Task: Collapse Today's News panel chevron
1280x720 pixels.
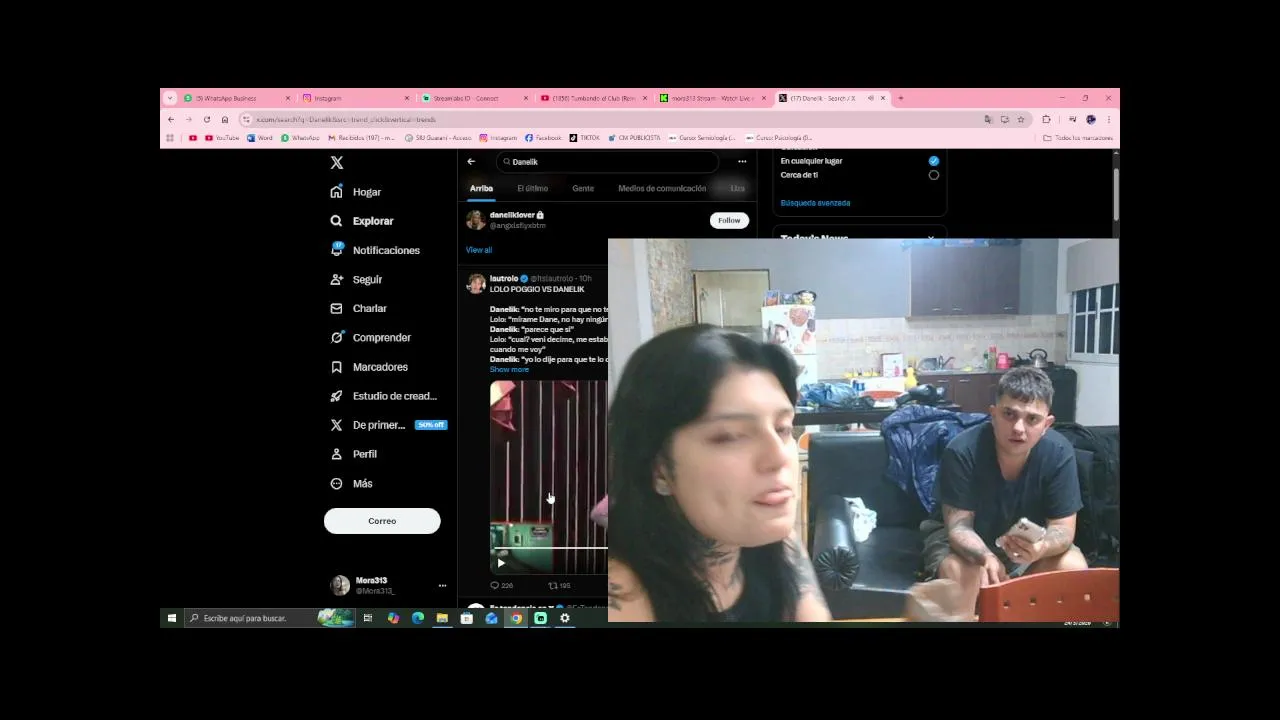Action: [x=931, y=239]
